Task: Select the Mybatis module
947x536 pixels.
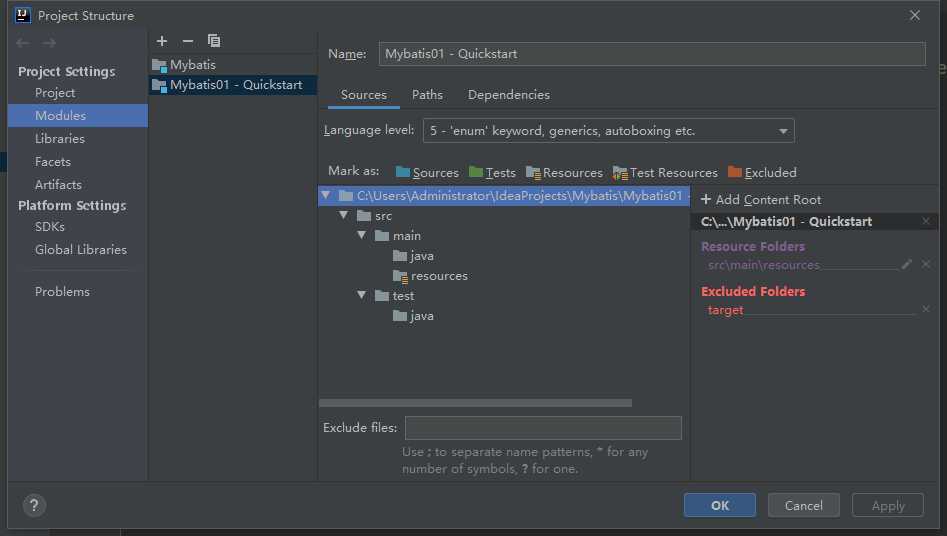Action: (233, 65)
